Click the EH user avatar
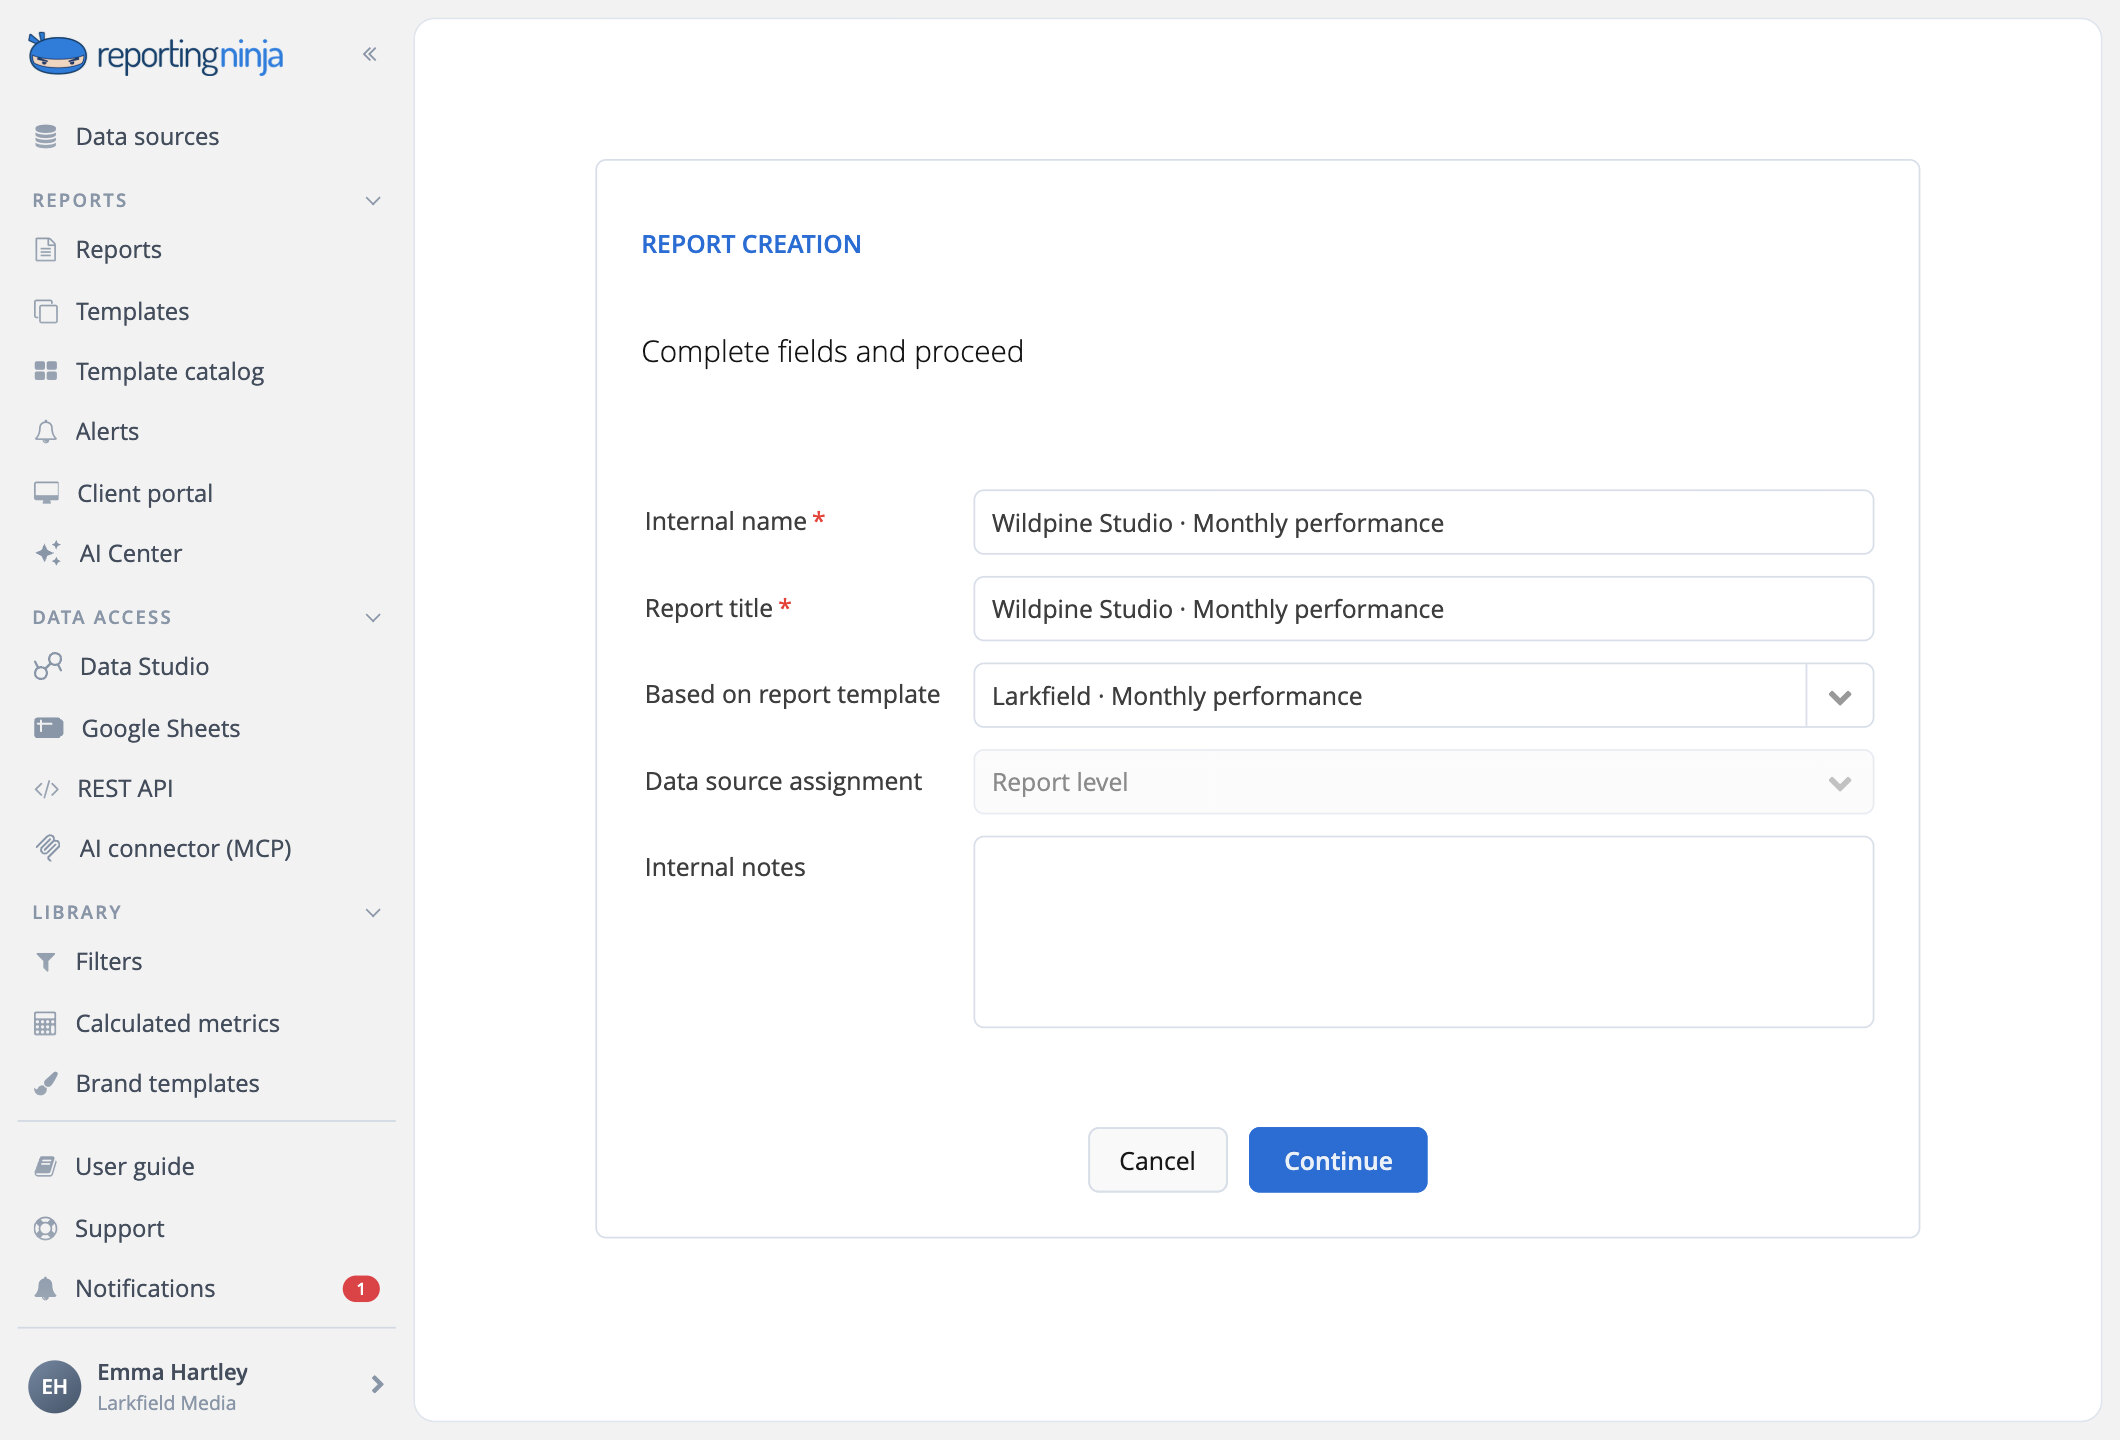Viewport: 2120px width, 1440px height. point(54,1386)
